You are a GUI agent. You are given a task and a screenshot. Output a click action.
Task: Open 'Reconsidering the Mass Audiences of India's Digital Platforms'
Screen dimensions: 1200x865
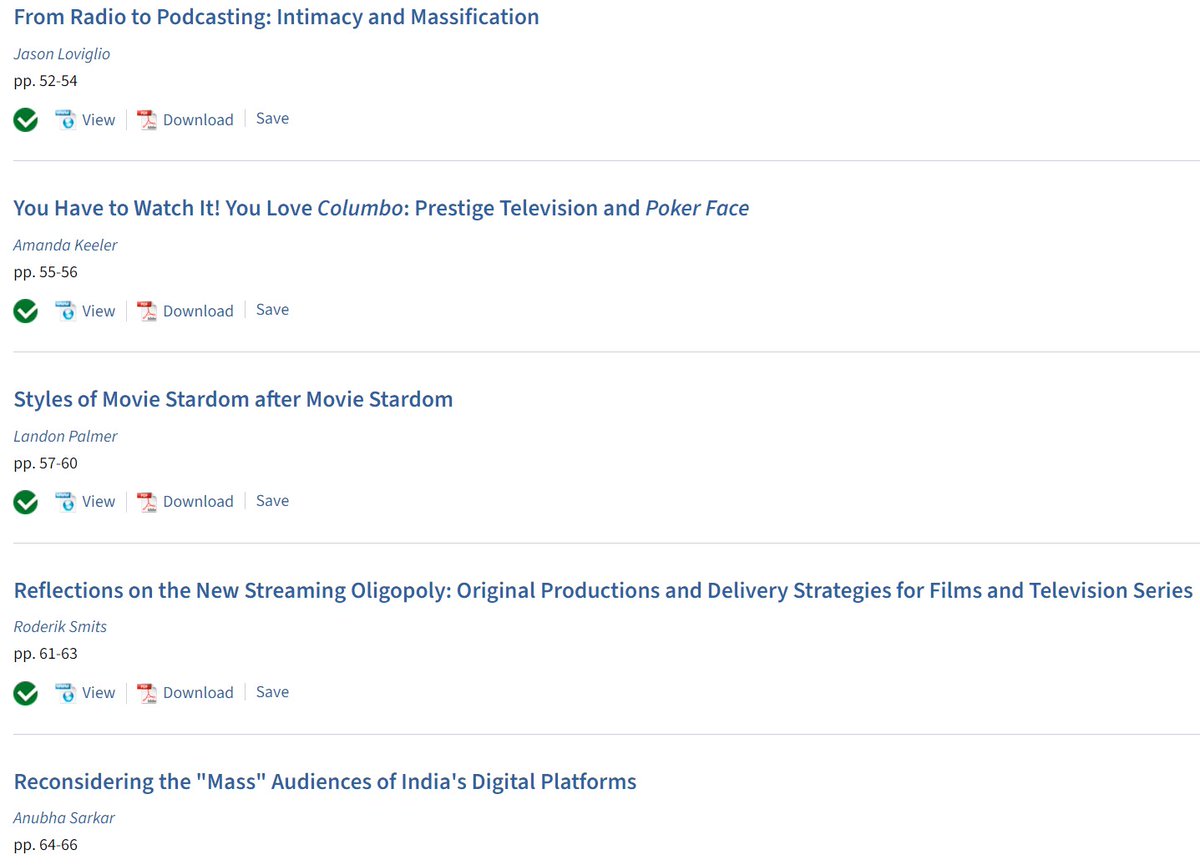[325, 781]
